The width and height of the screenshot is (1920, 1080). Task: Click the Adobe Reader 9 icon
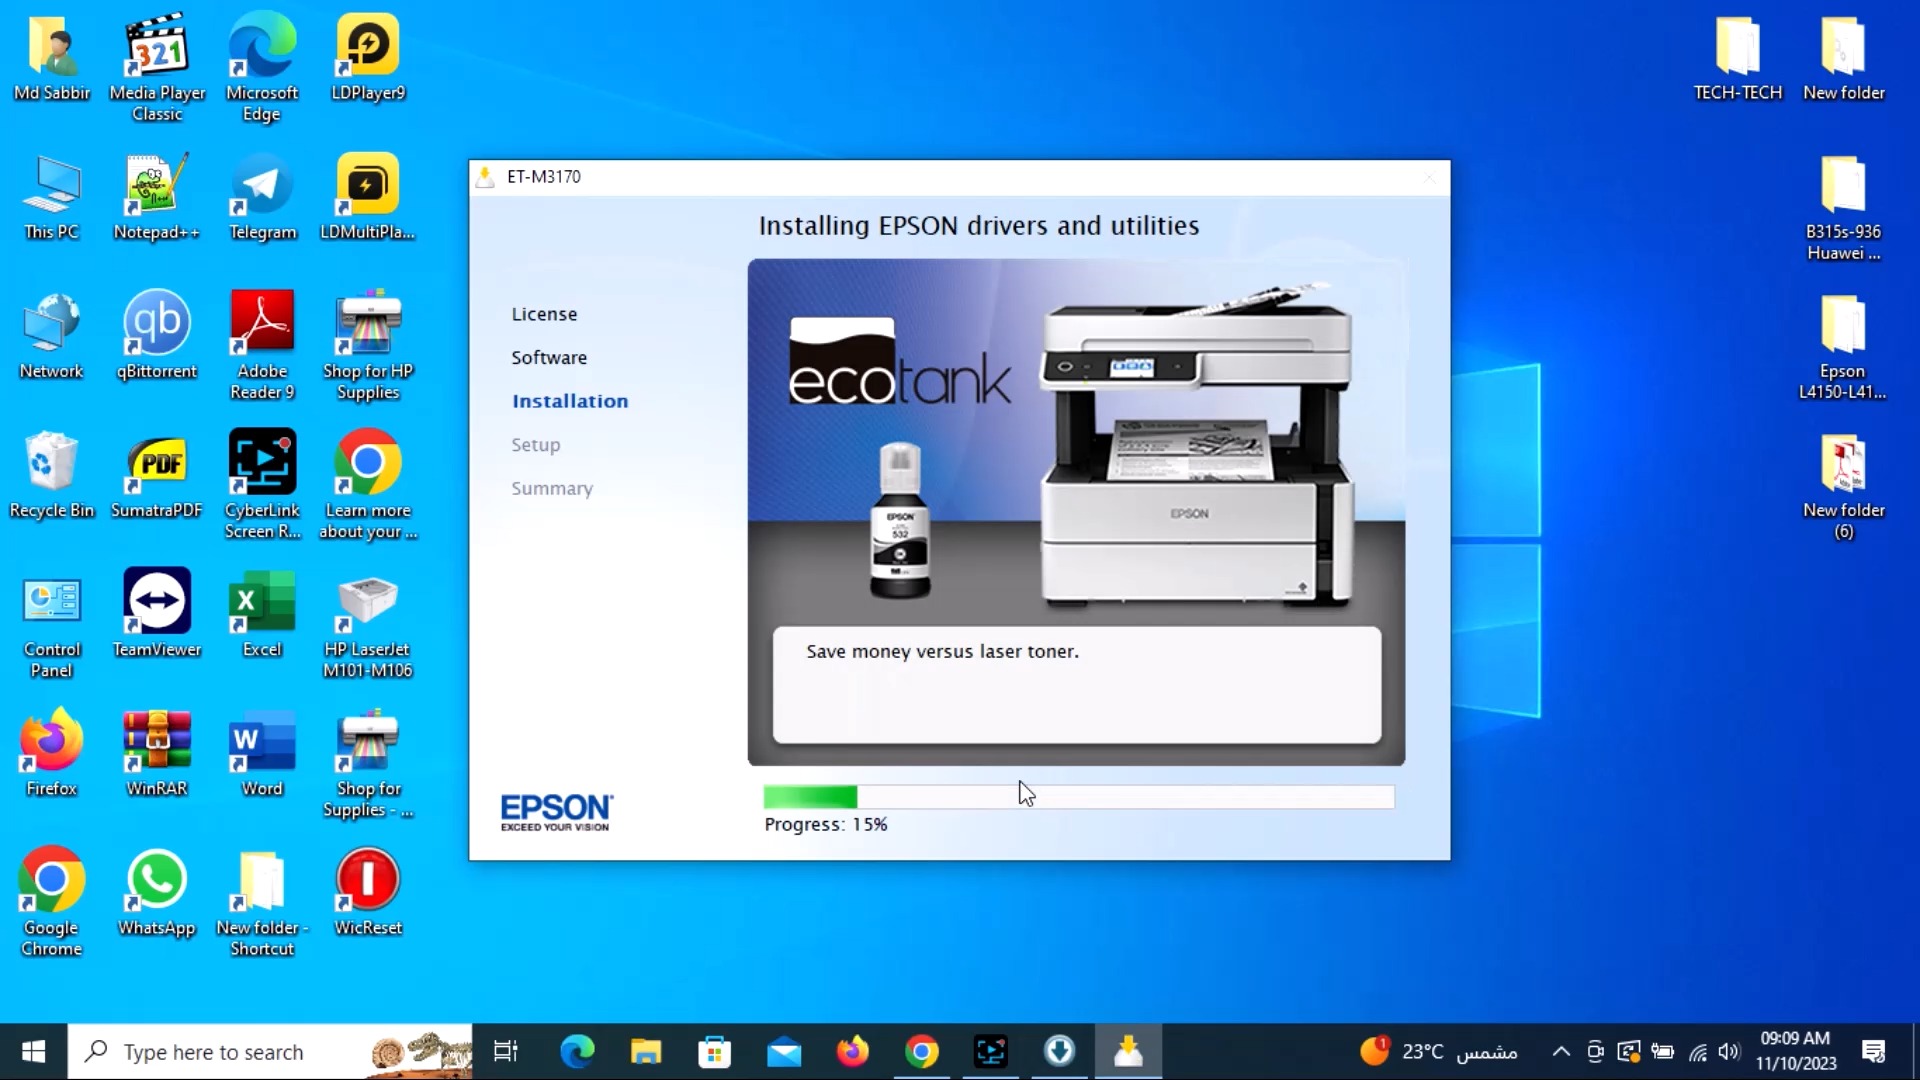pos(262,346)
